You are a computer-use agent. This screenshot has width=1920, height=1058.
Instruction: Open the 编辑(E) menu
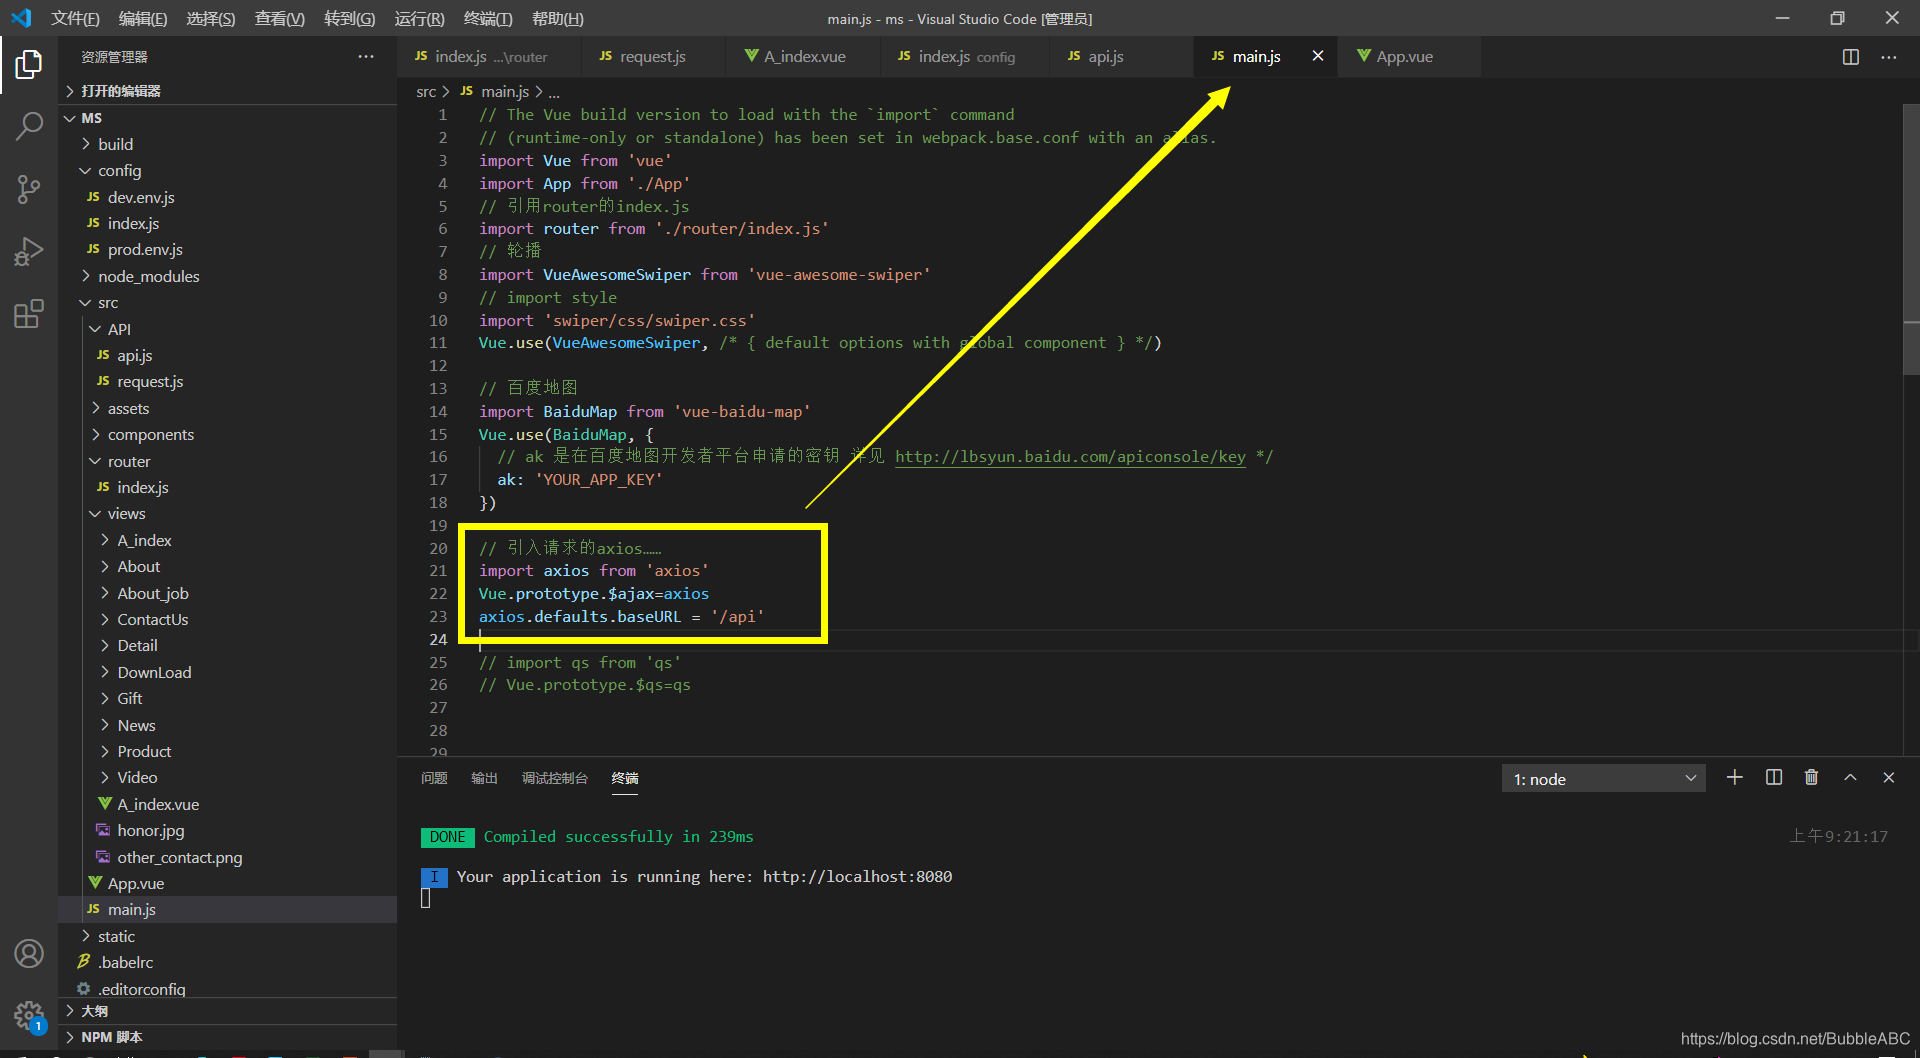pyautogui.click(x=143, y=18)
